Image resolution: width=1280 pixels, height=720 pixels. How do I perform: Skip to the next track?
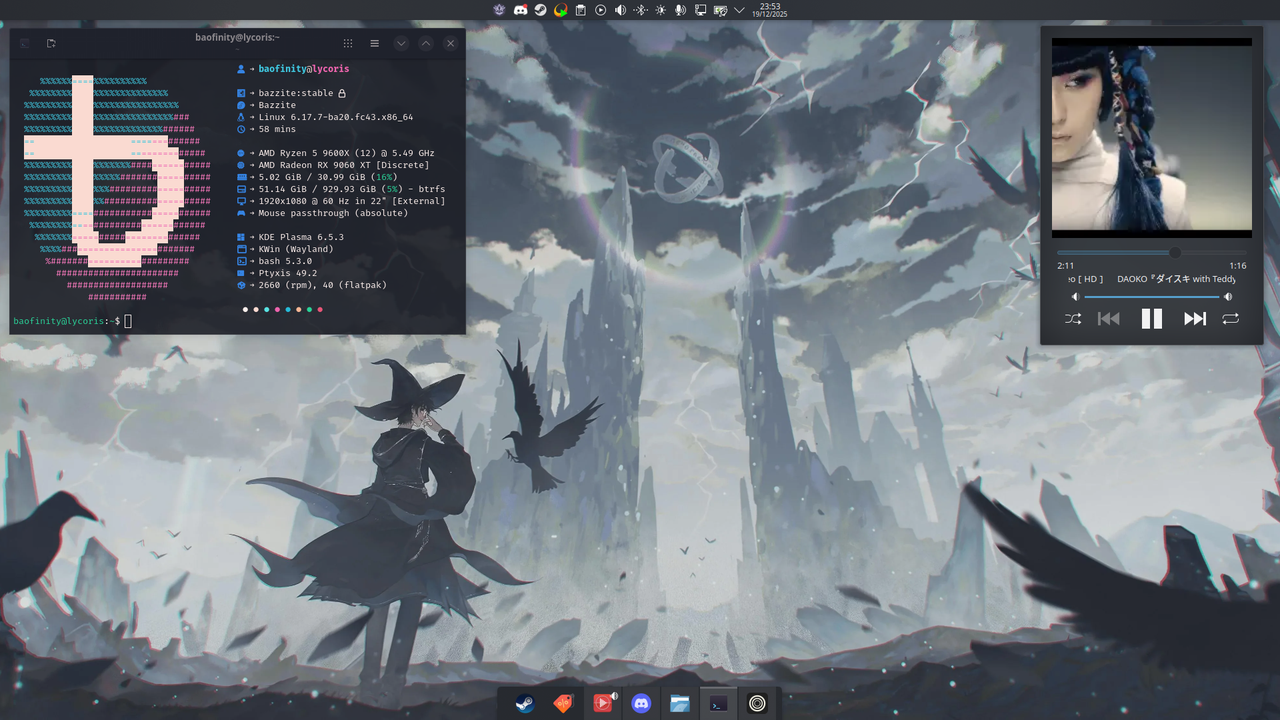point(1194,318)
